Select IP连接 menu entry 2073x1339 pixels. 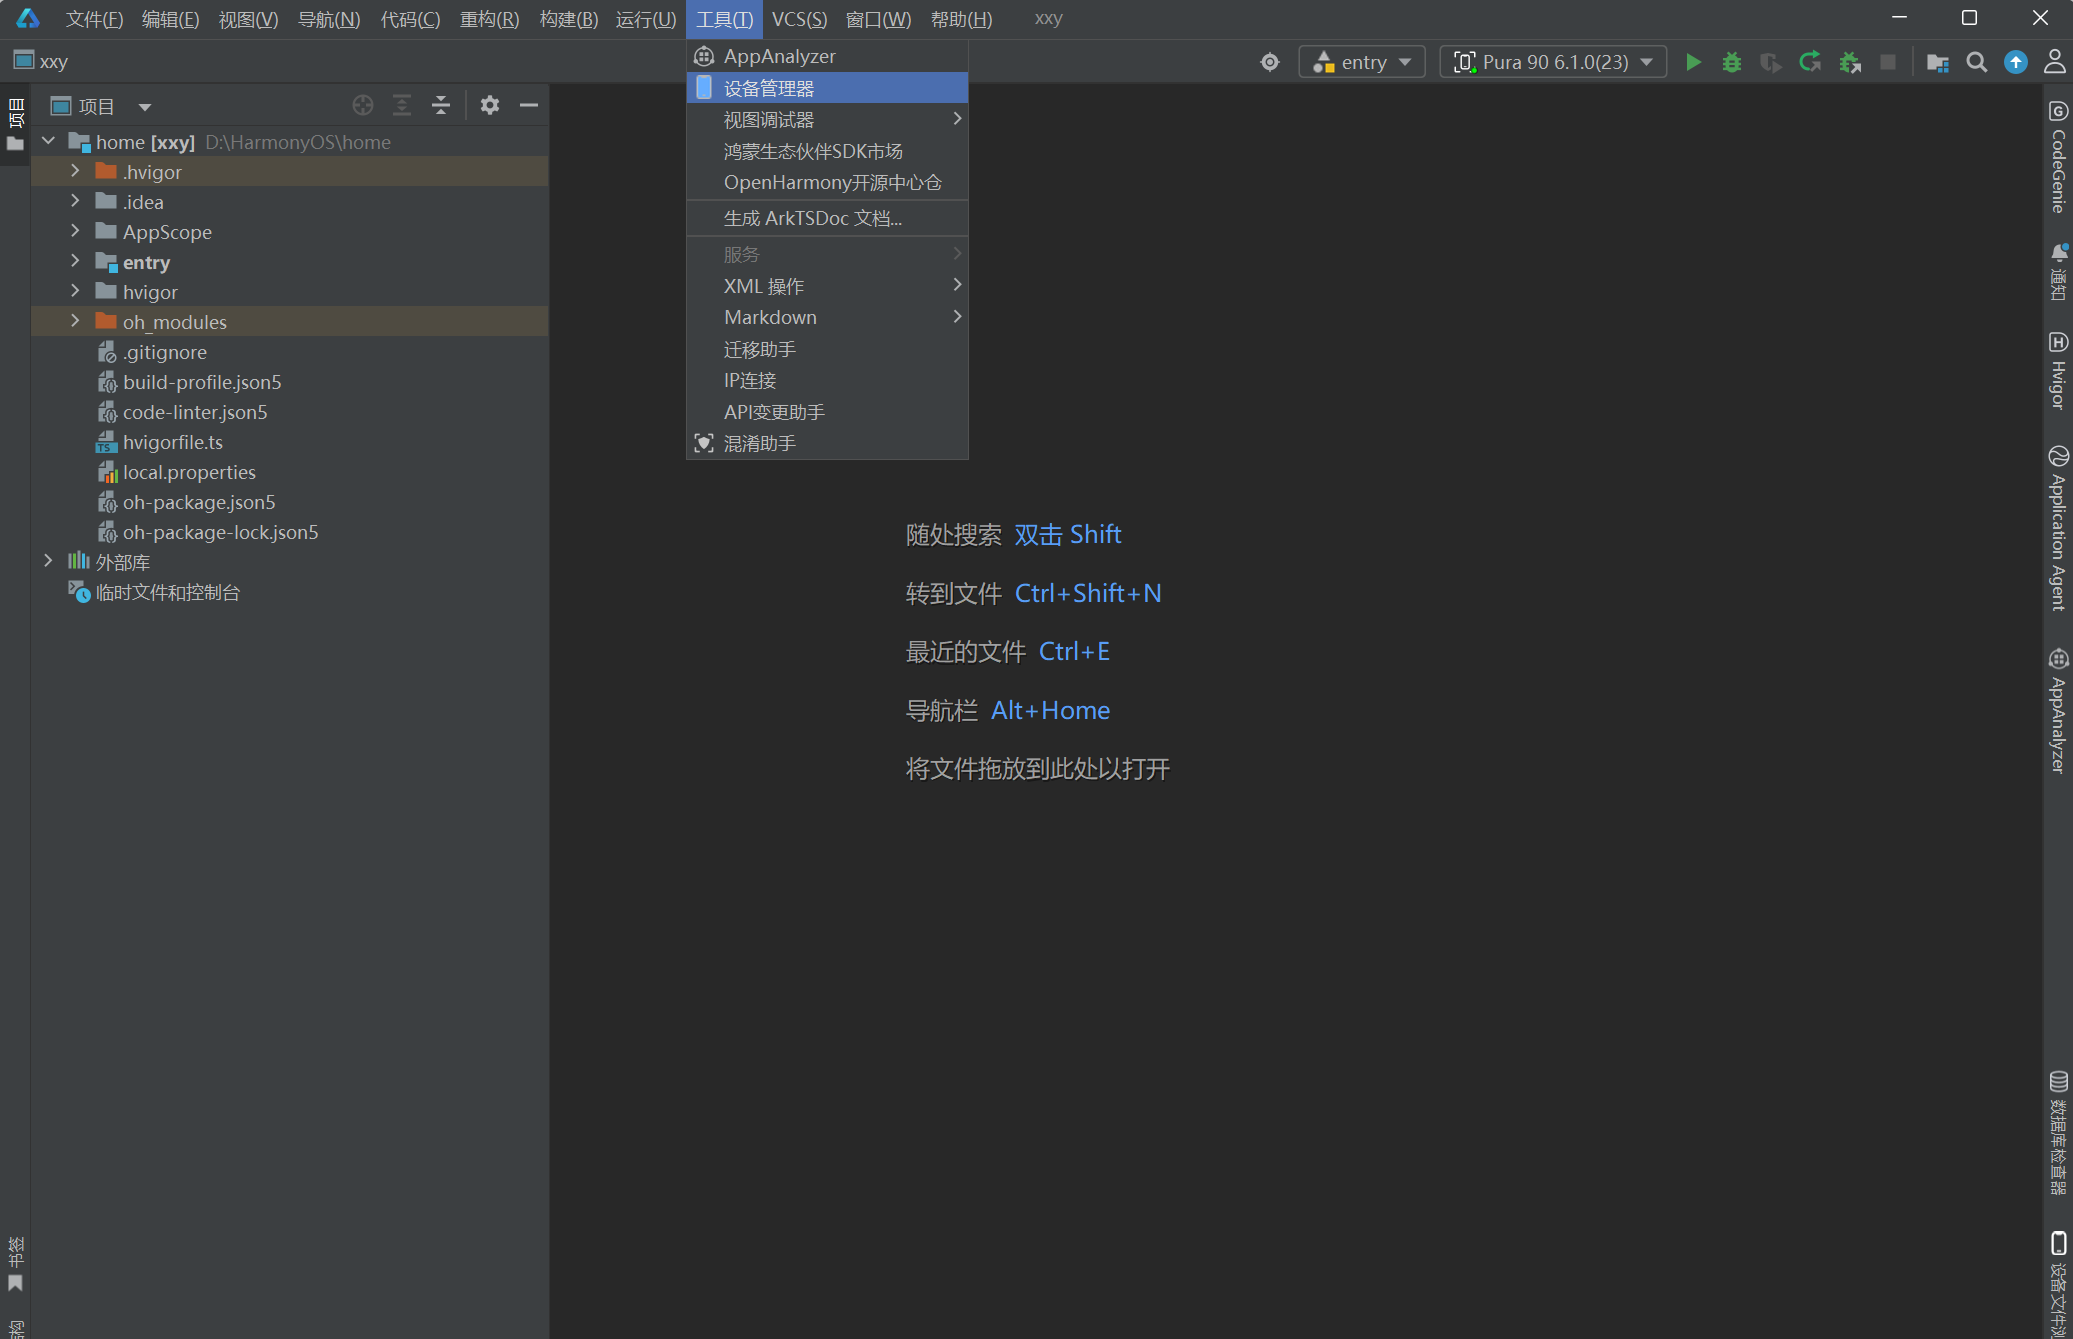point(827,380)
